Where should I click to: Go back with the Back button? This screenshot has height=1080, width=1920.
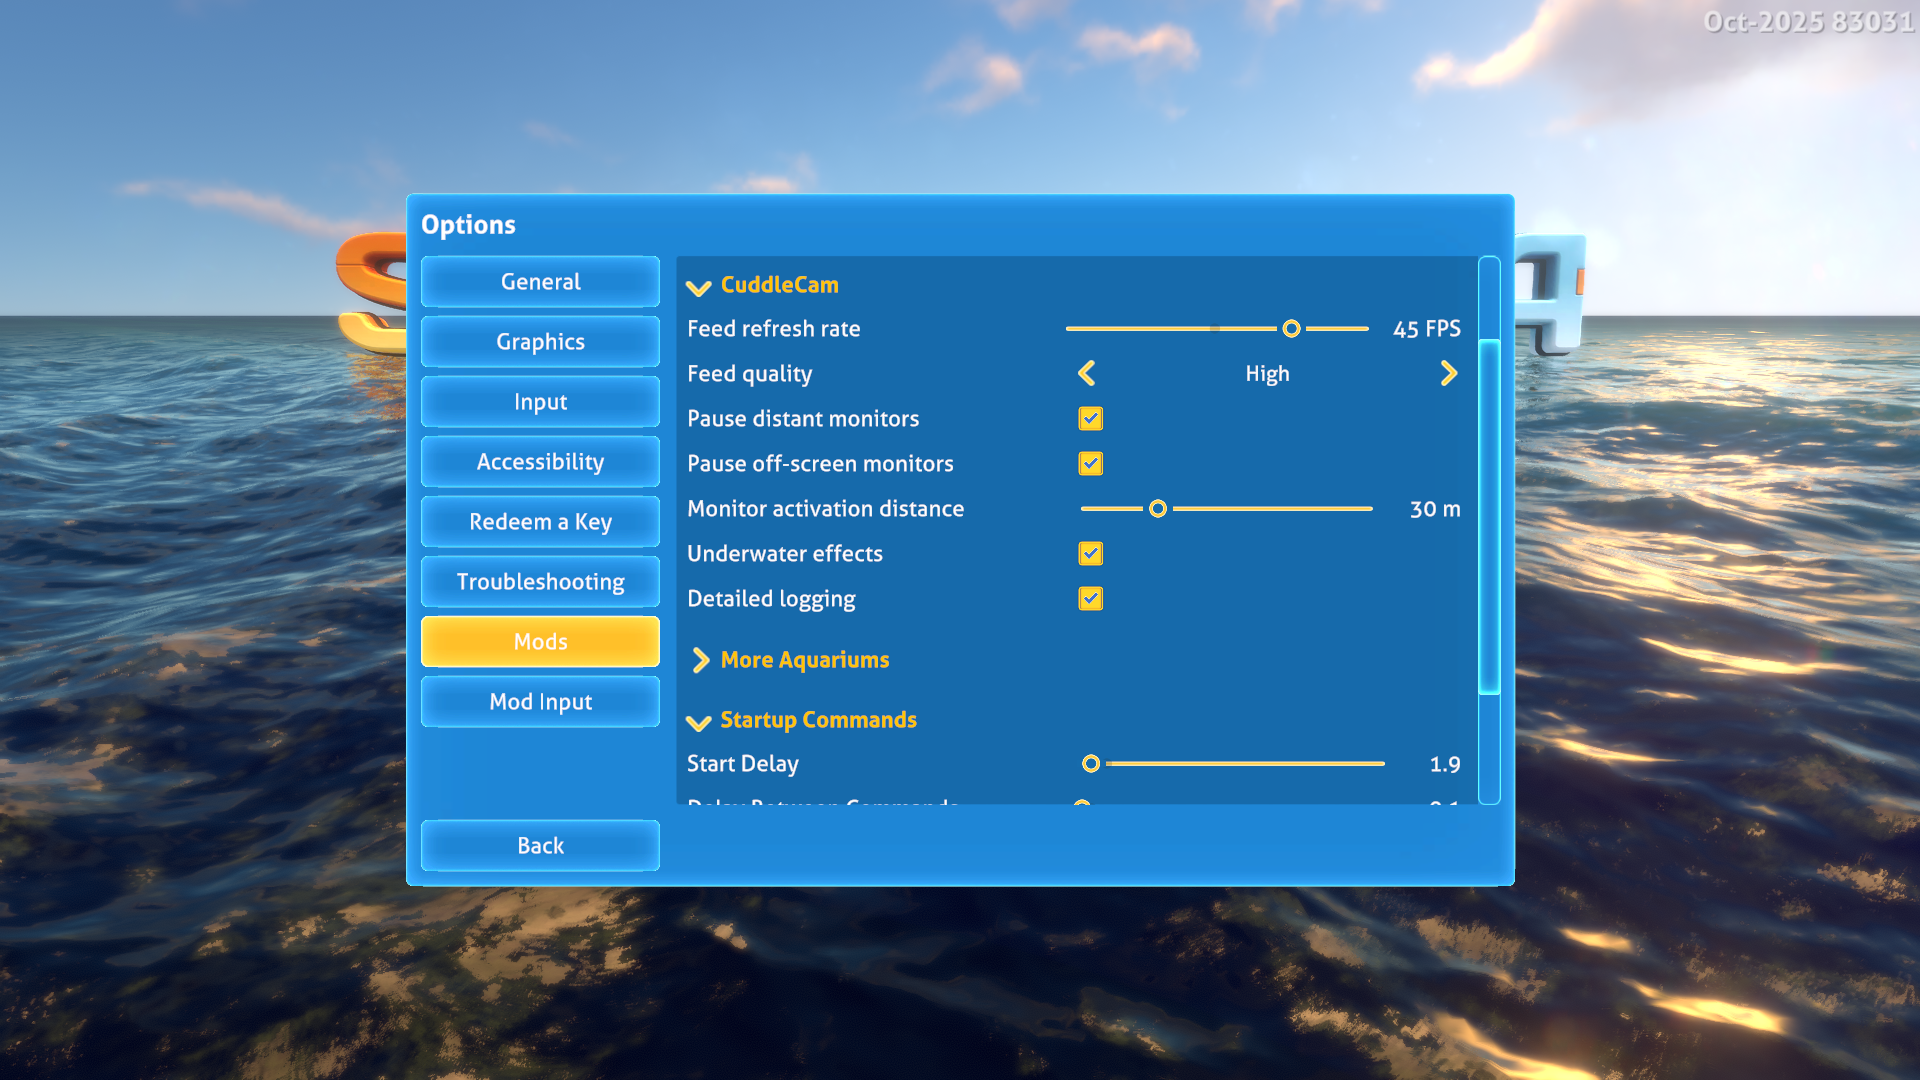(x=540, y=846)
